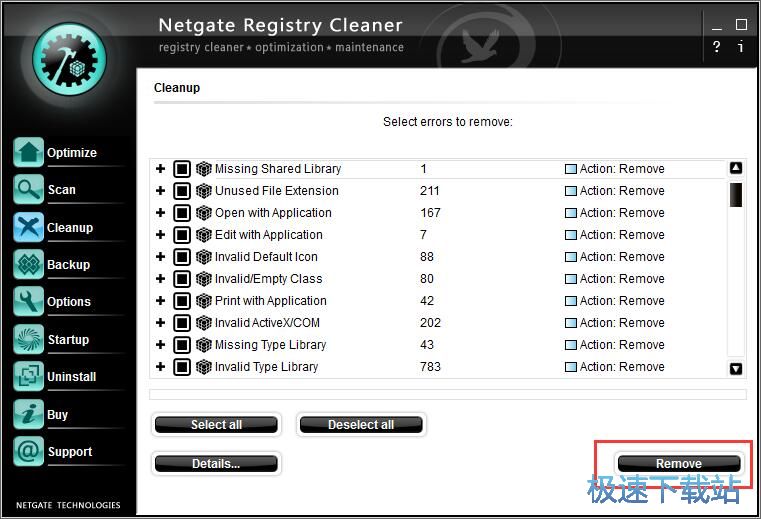Expand Edit with Application entry

[x=161, y=234]
